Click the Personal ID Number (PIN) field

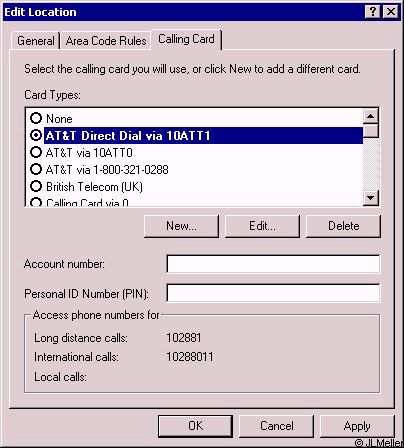273,293
